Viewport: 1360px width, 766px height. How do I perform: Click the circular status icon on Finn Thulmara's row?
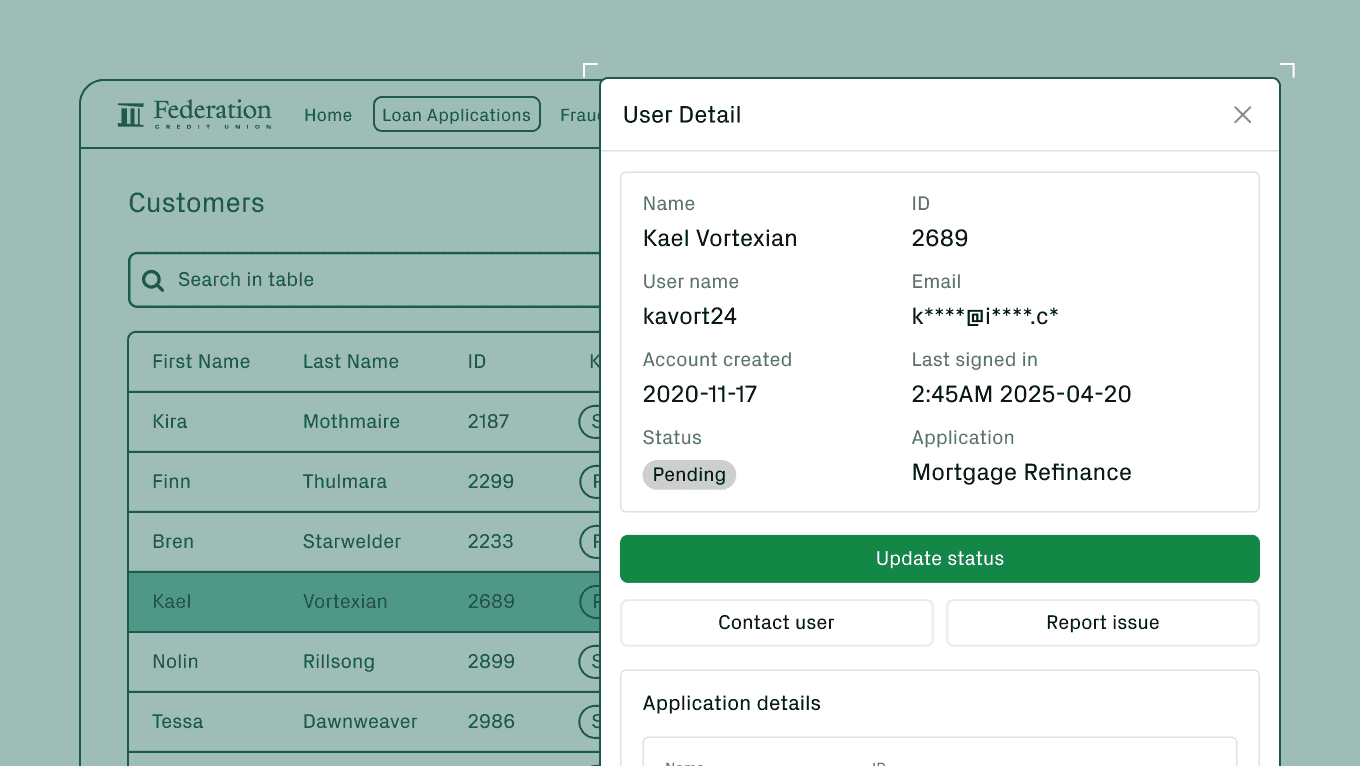click(594, 481)
